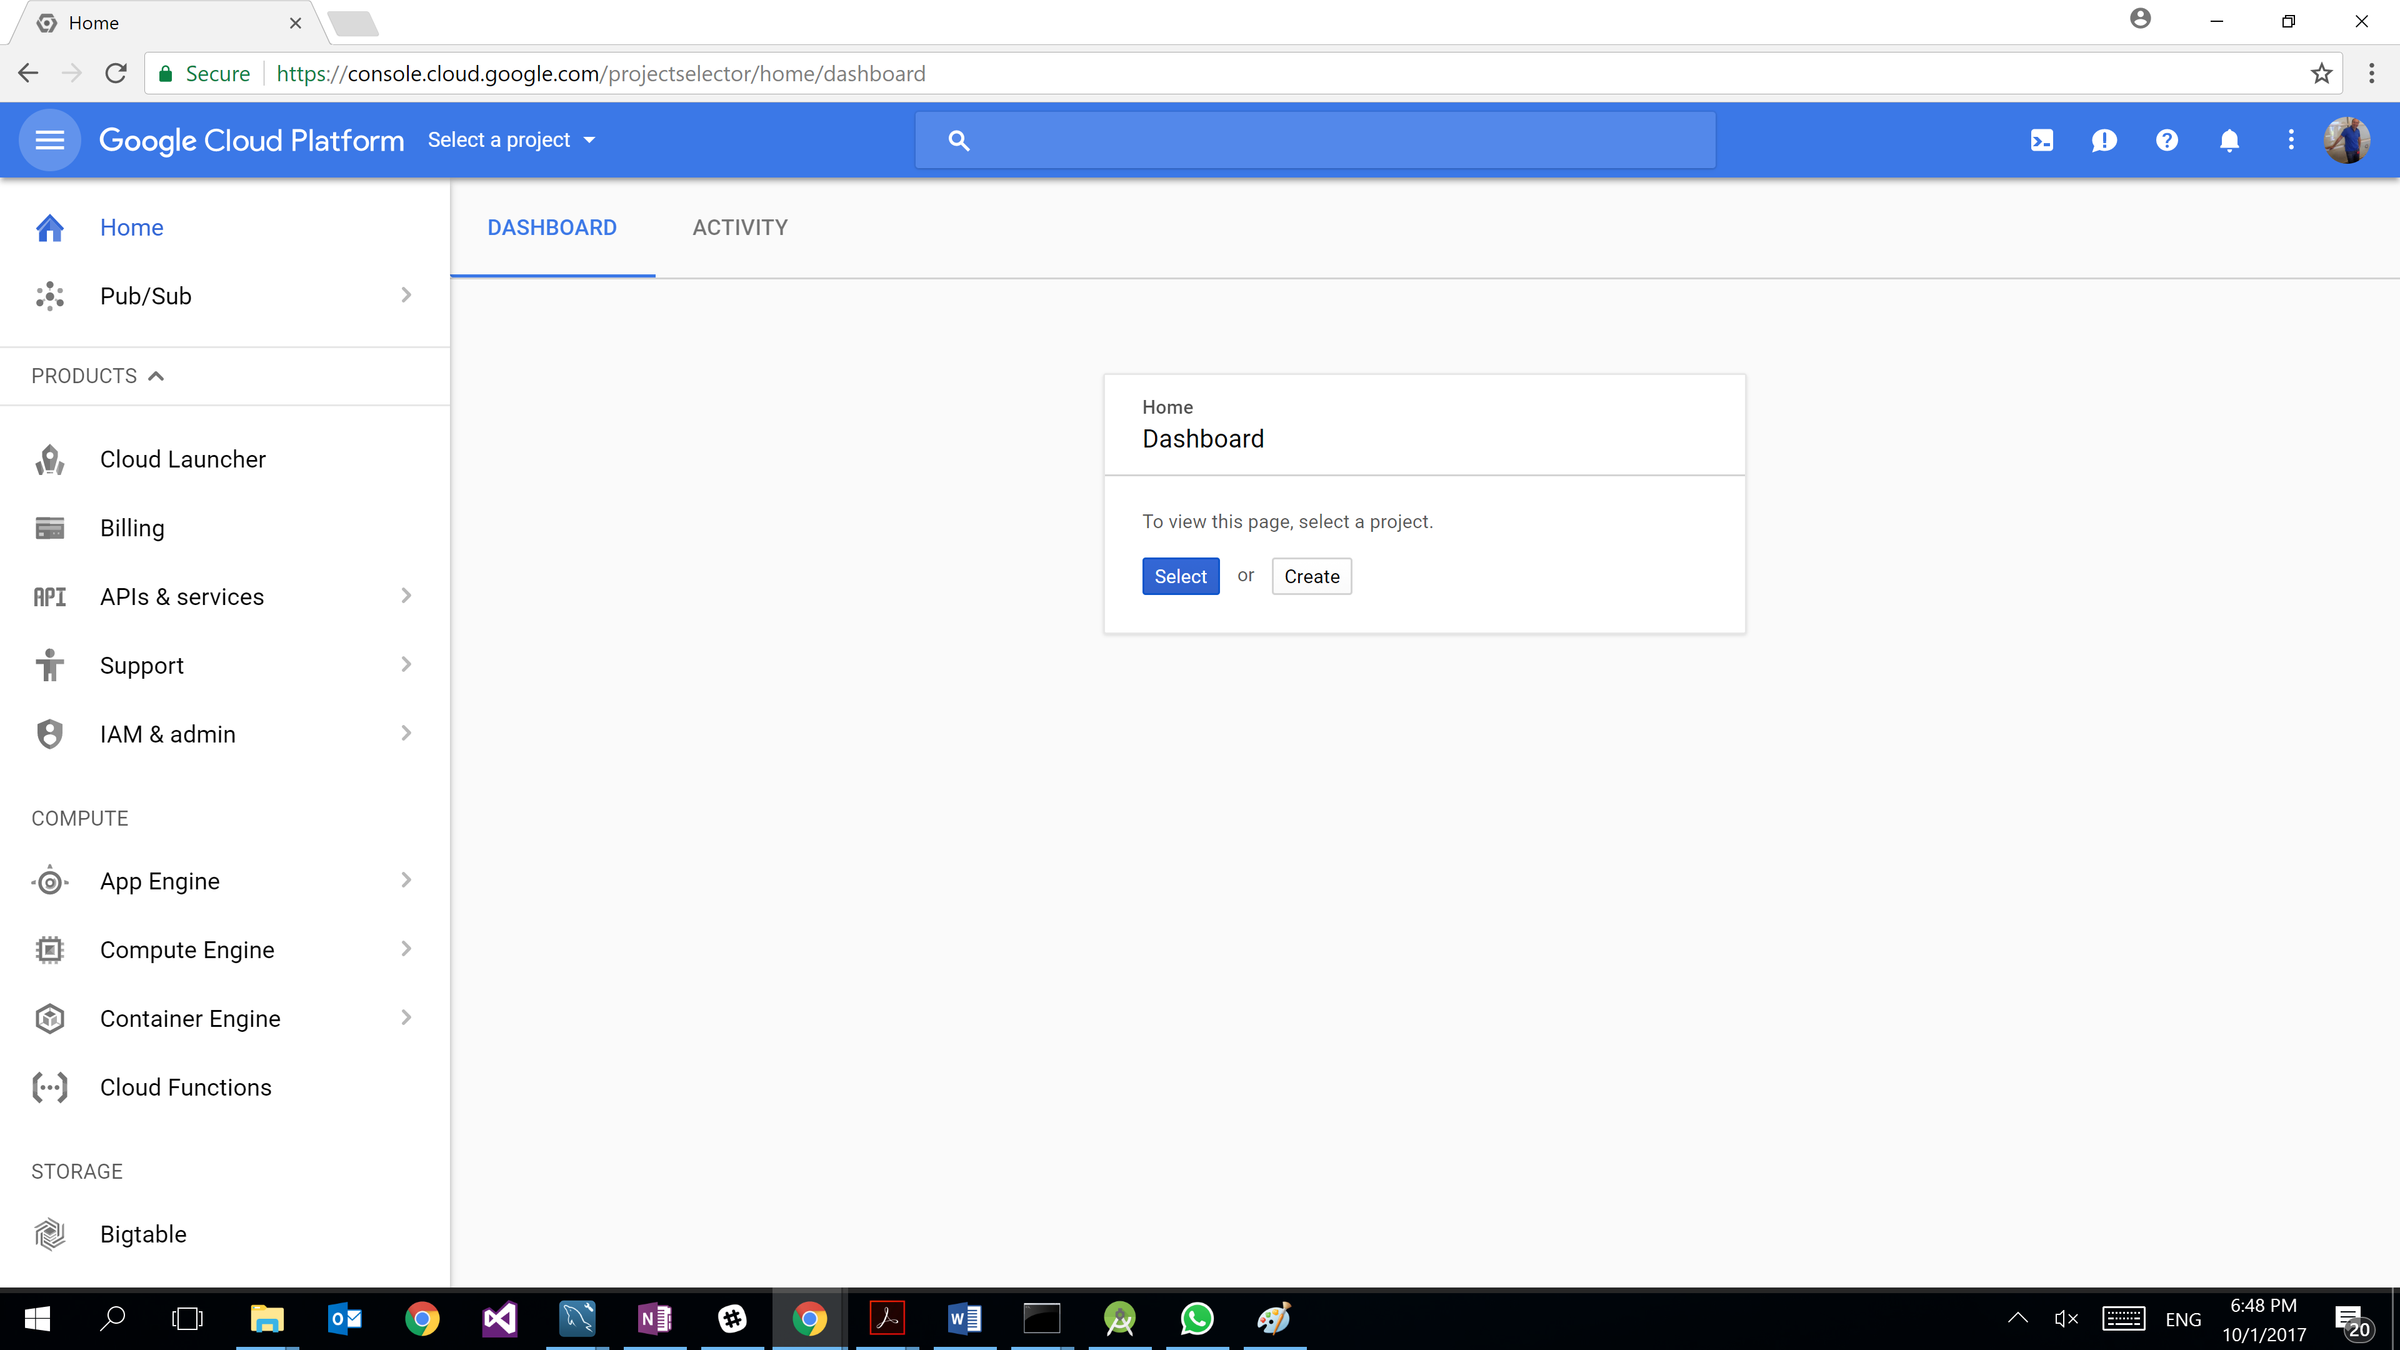Open Windows taskbar search

click(113, 1319)
